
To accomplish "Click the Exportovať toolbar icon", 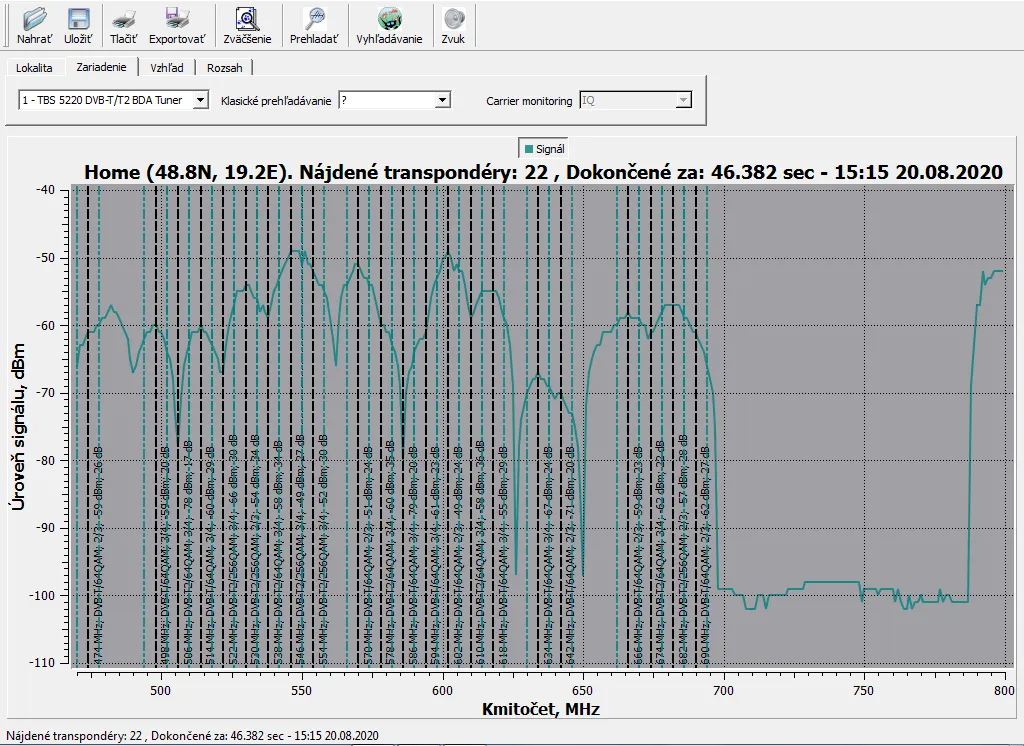I will click(x=177, y=20).
